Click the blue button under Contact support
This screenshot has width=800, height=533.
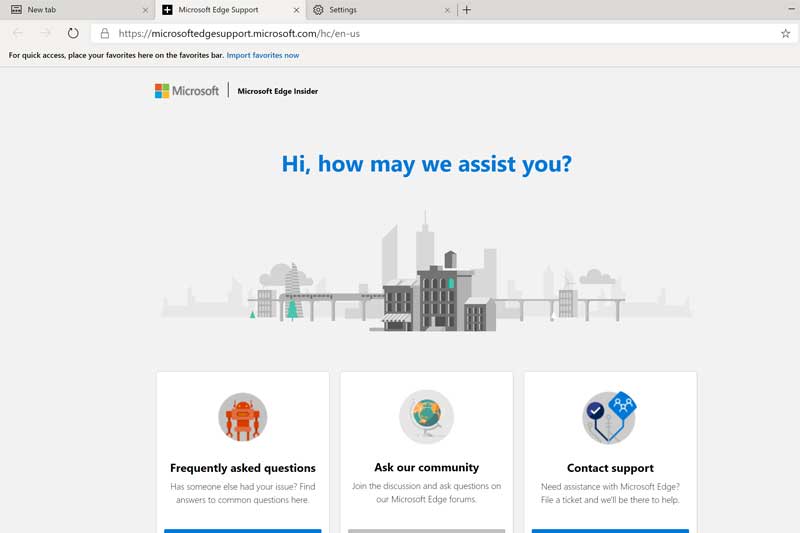[x=610, y=531]
